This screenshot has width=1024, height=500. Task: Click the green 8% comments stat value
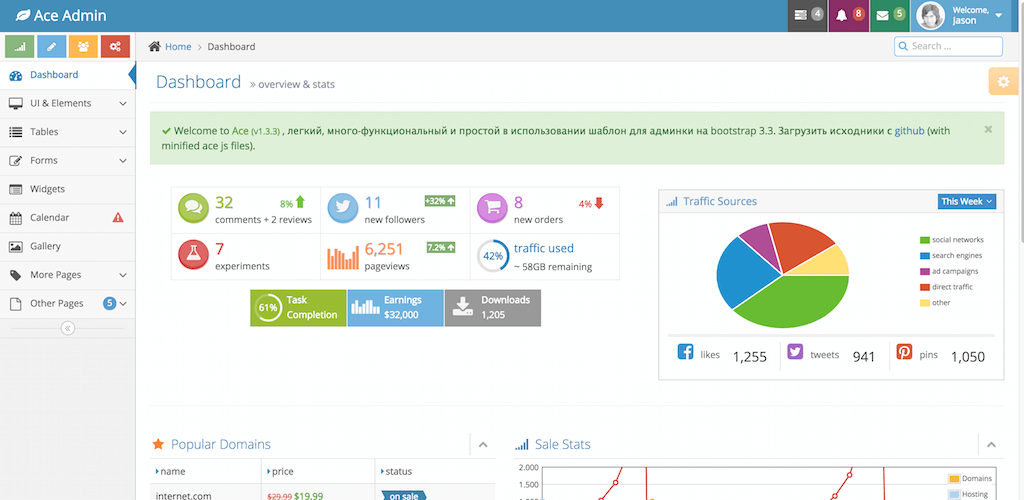pyautogui.click(x=287, y=204)
